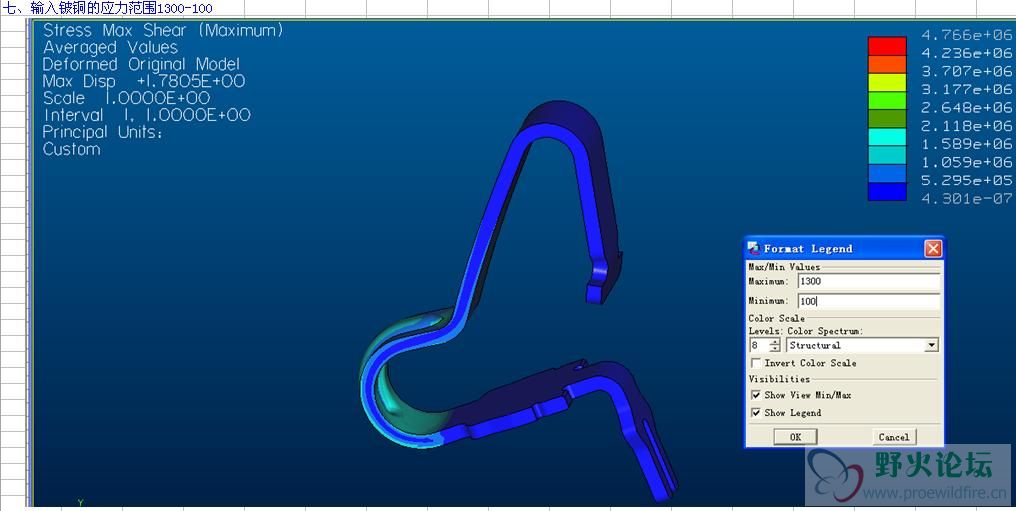Cancel the Format Legend dialog

[894, 437]
